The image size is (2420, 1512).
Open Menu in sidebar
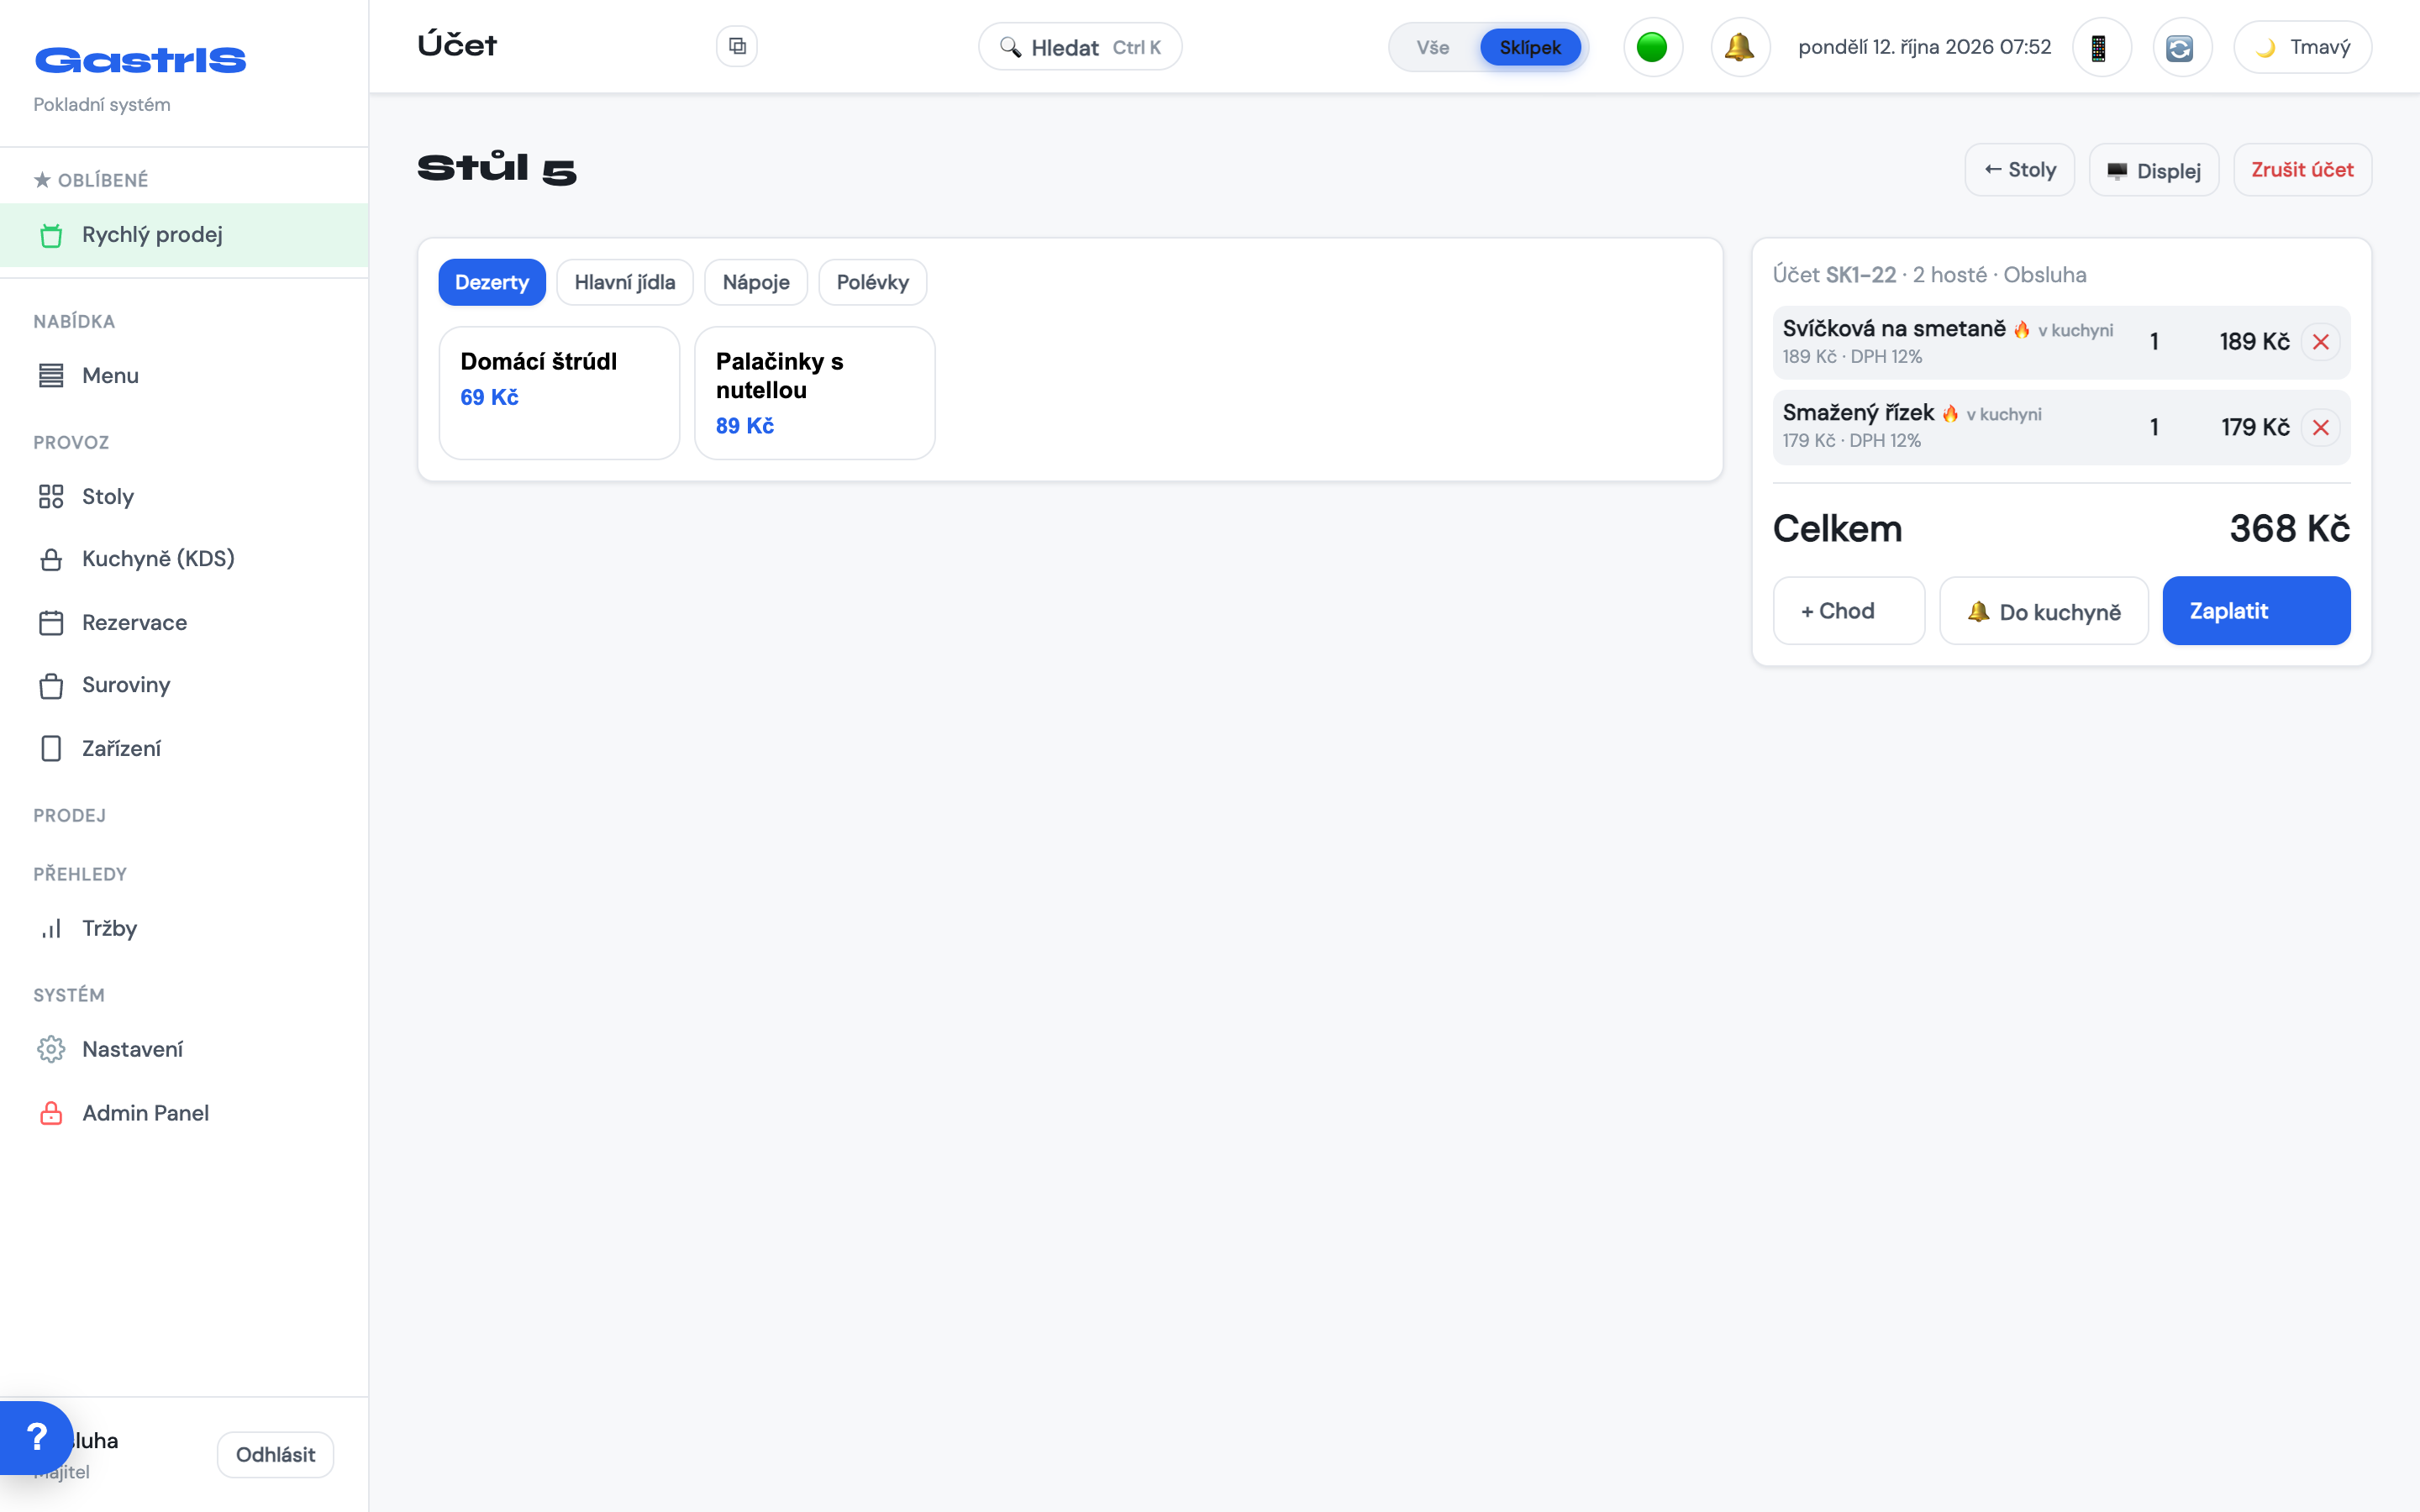click(x=184, y=376)
